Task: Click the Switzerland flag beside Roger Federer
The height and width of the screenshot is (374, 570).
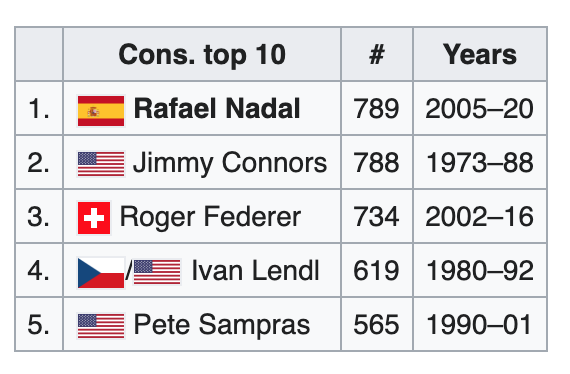Action: coord(94,218)
